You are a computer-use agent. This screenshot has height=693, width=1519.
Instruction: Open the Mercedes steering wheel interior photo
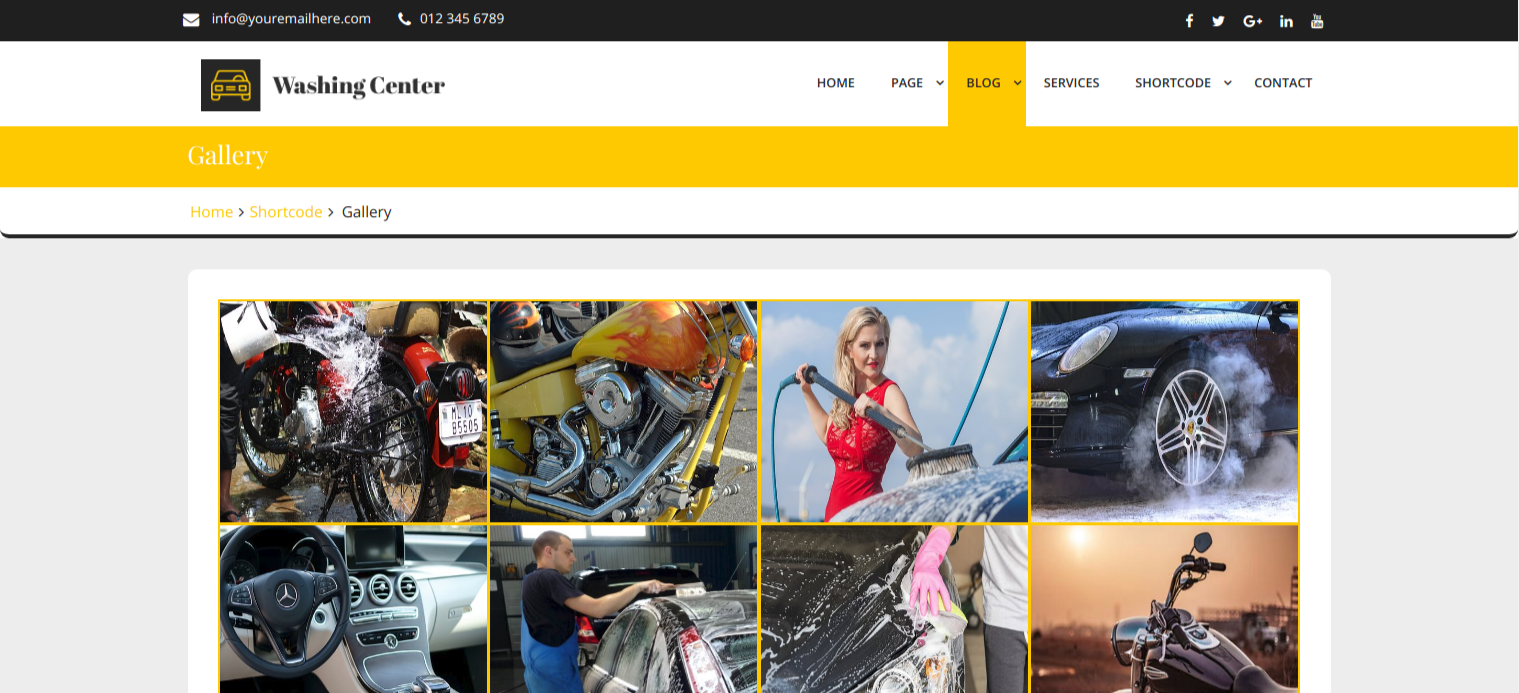click(x=353, y=609)
